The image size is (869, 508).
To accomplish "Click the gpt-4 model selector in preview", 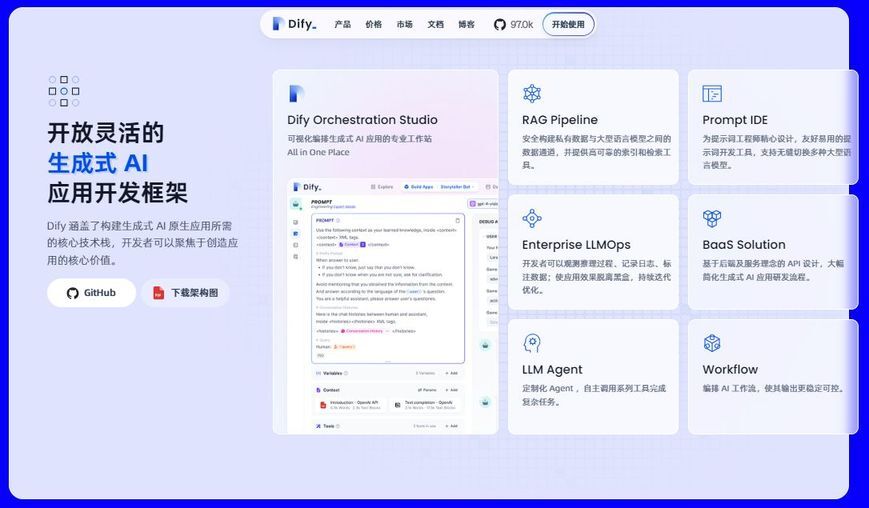I will [484, 204].
